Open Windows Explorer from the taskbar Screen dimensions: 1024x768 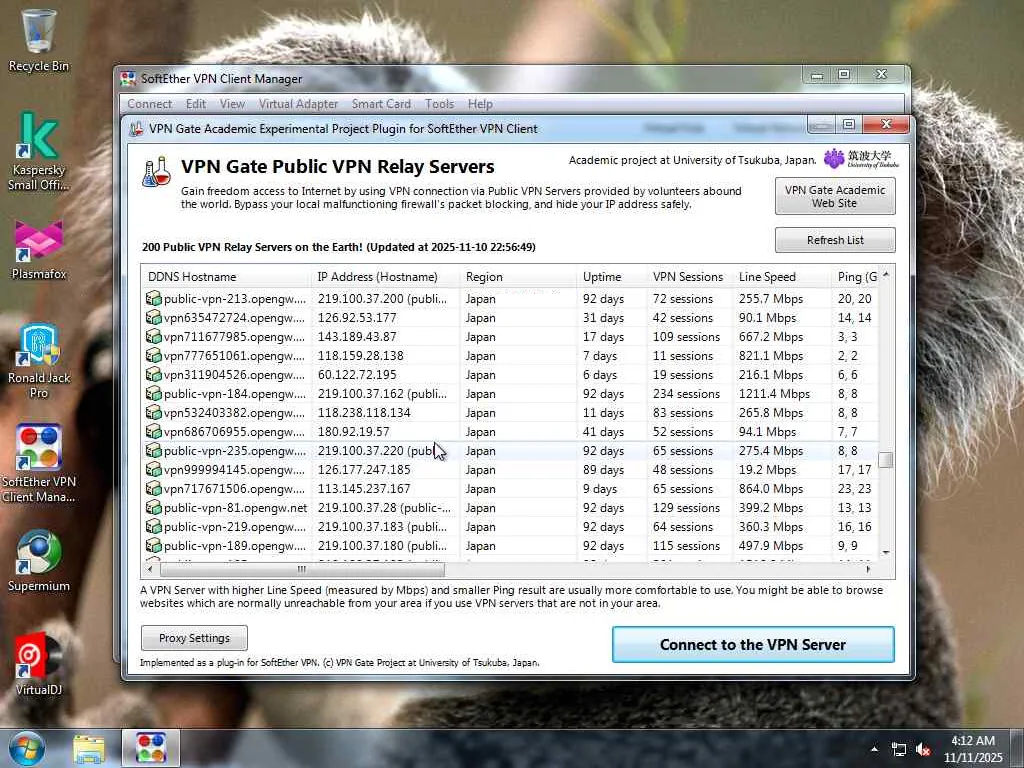89,748
